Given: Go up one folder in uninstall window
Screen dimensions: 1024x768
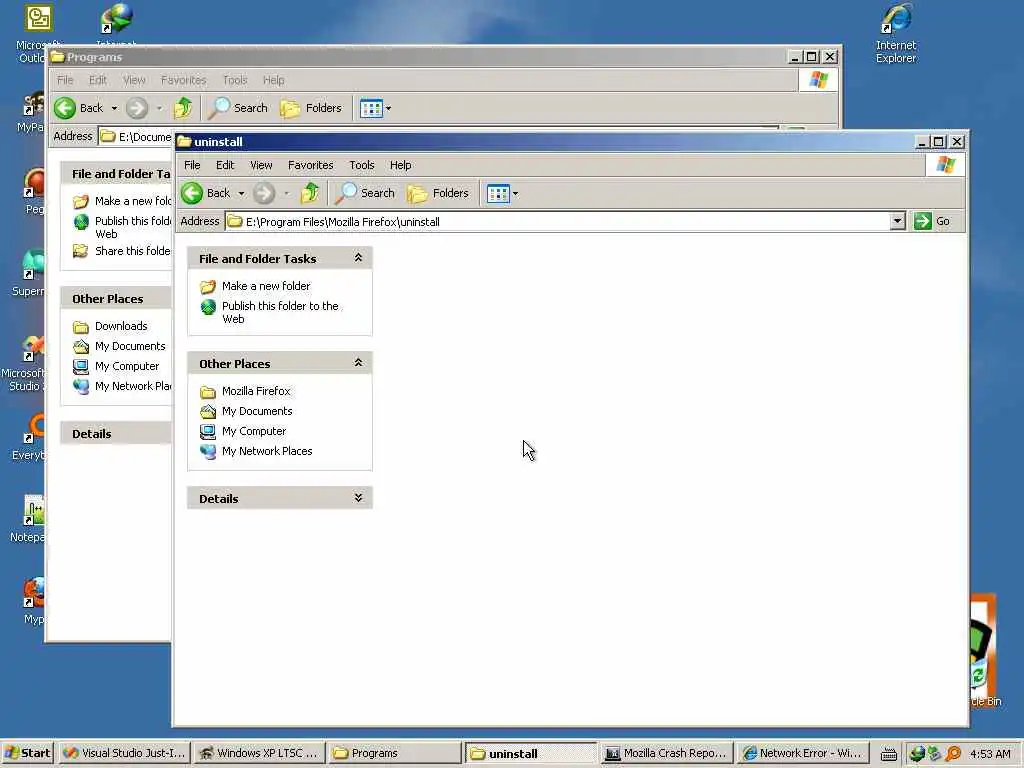Looking at the screenshot, I should (310, 193).
